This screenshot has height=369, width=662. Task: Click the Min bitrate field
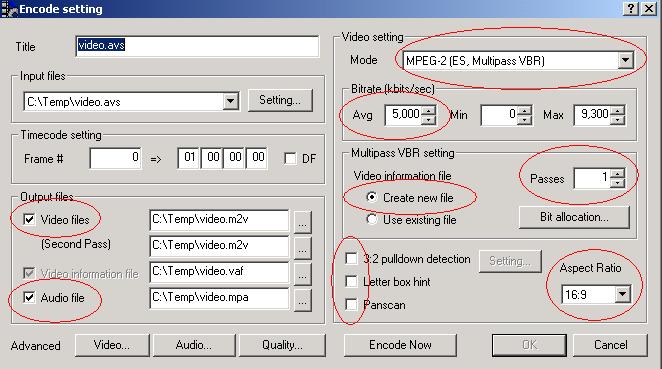[499, 114]
